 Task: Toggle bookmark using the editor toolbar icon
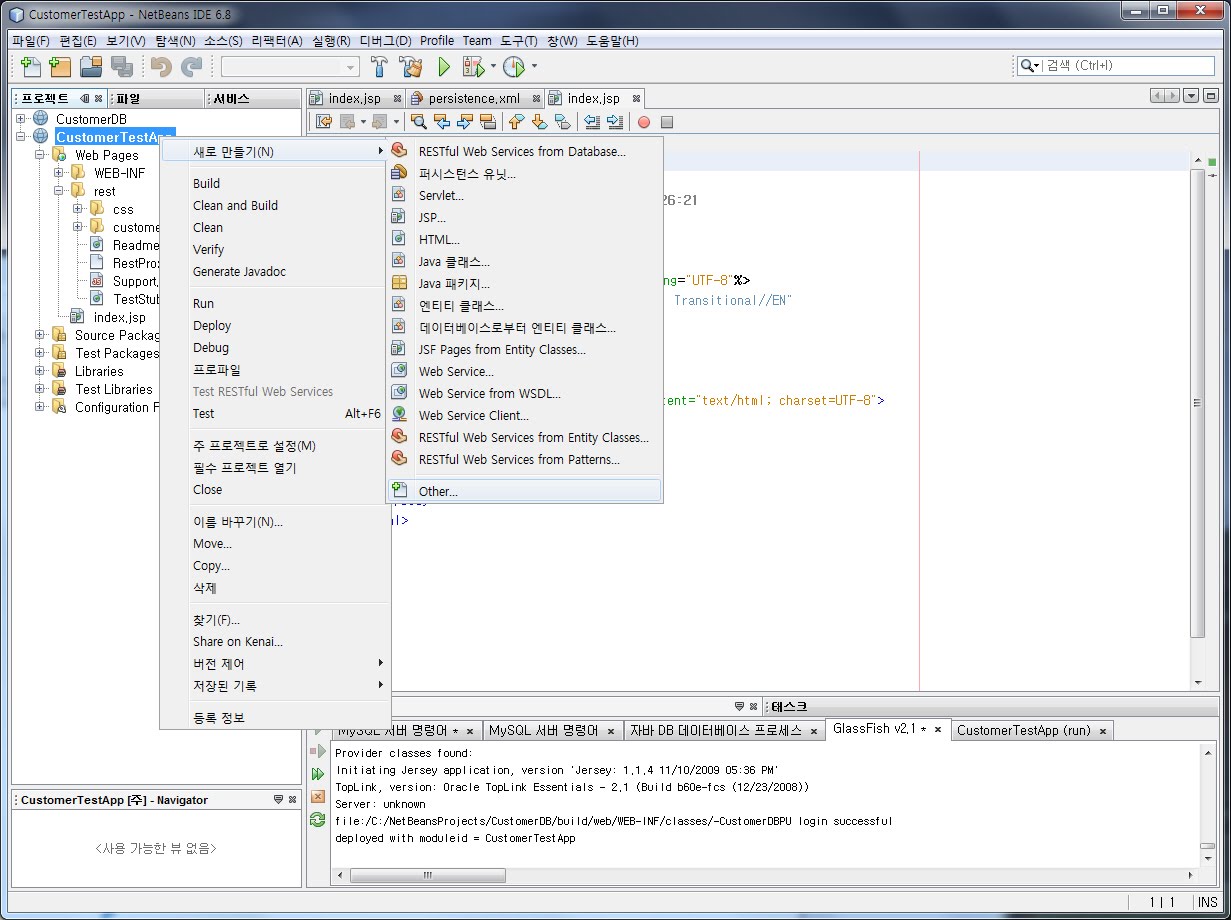[x=562, y=122]
